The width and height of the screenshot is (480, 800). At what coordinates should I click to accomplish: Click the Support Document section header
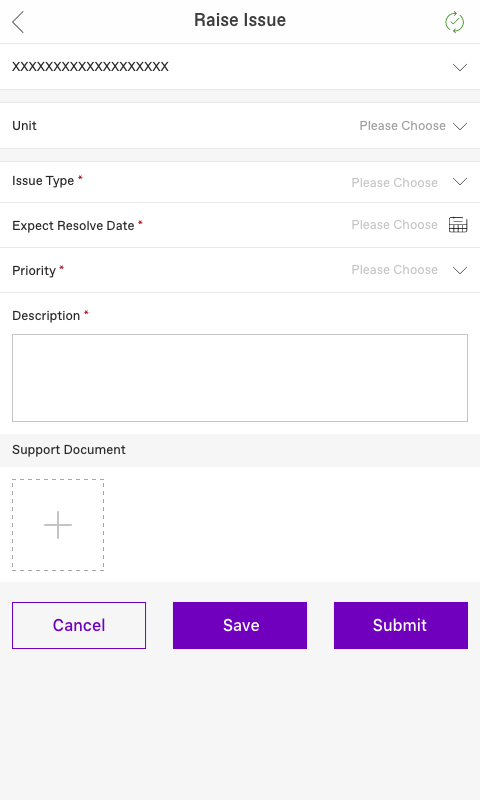69,449
